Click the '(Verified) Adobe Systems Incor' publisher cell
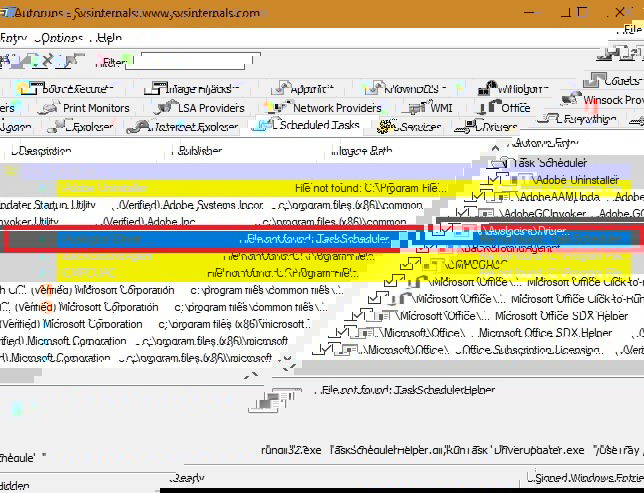 (x=190, y=205)
